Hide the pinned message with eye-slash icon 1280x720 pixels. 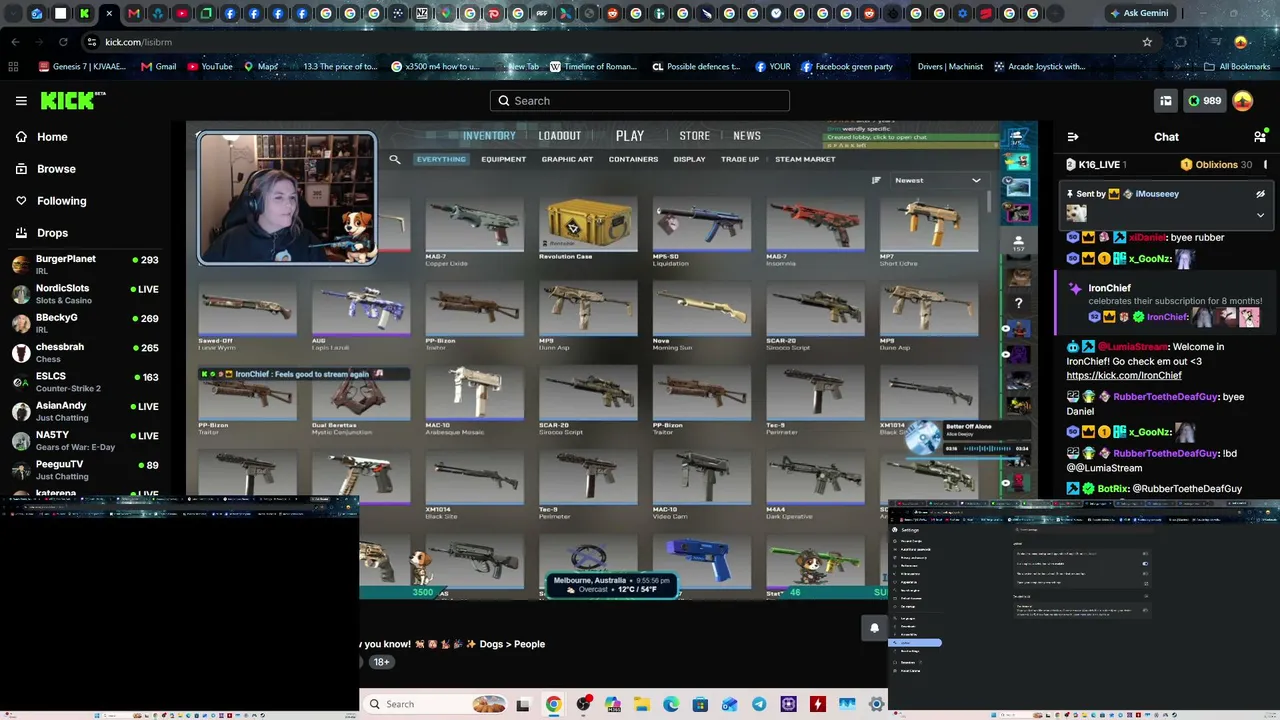[1260, 194]
